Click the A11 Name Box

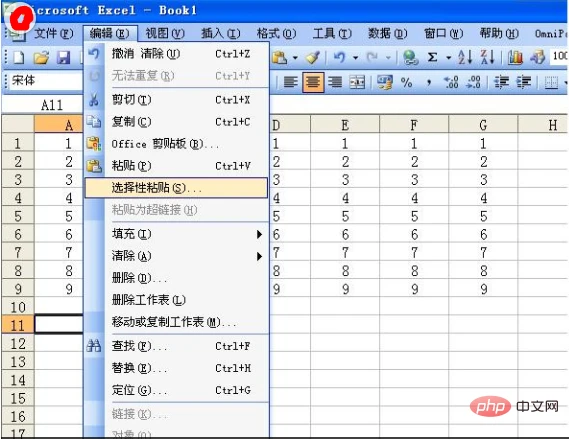(43, 105)
